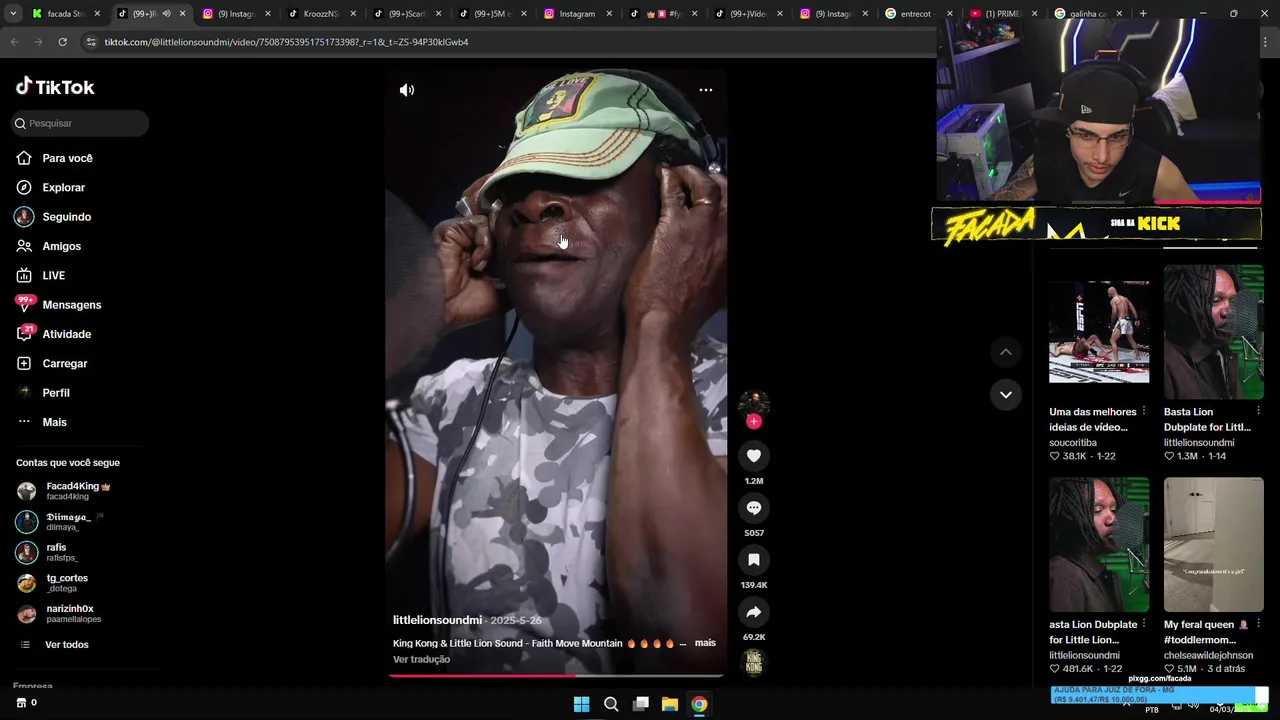Open the tab search dropdown arrow

(x=14, y=14)
